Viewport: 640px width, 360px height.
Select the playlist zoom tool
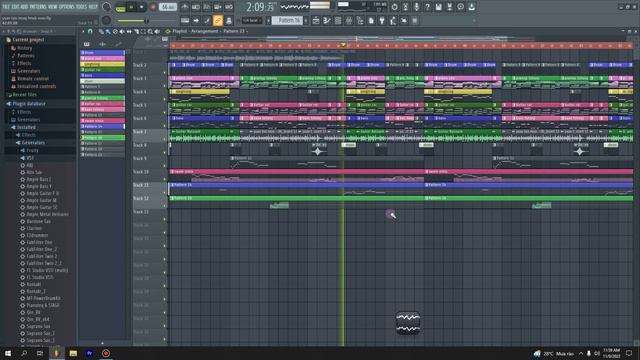[150, 31]
